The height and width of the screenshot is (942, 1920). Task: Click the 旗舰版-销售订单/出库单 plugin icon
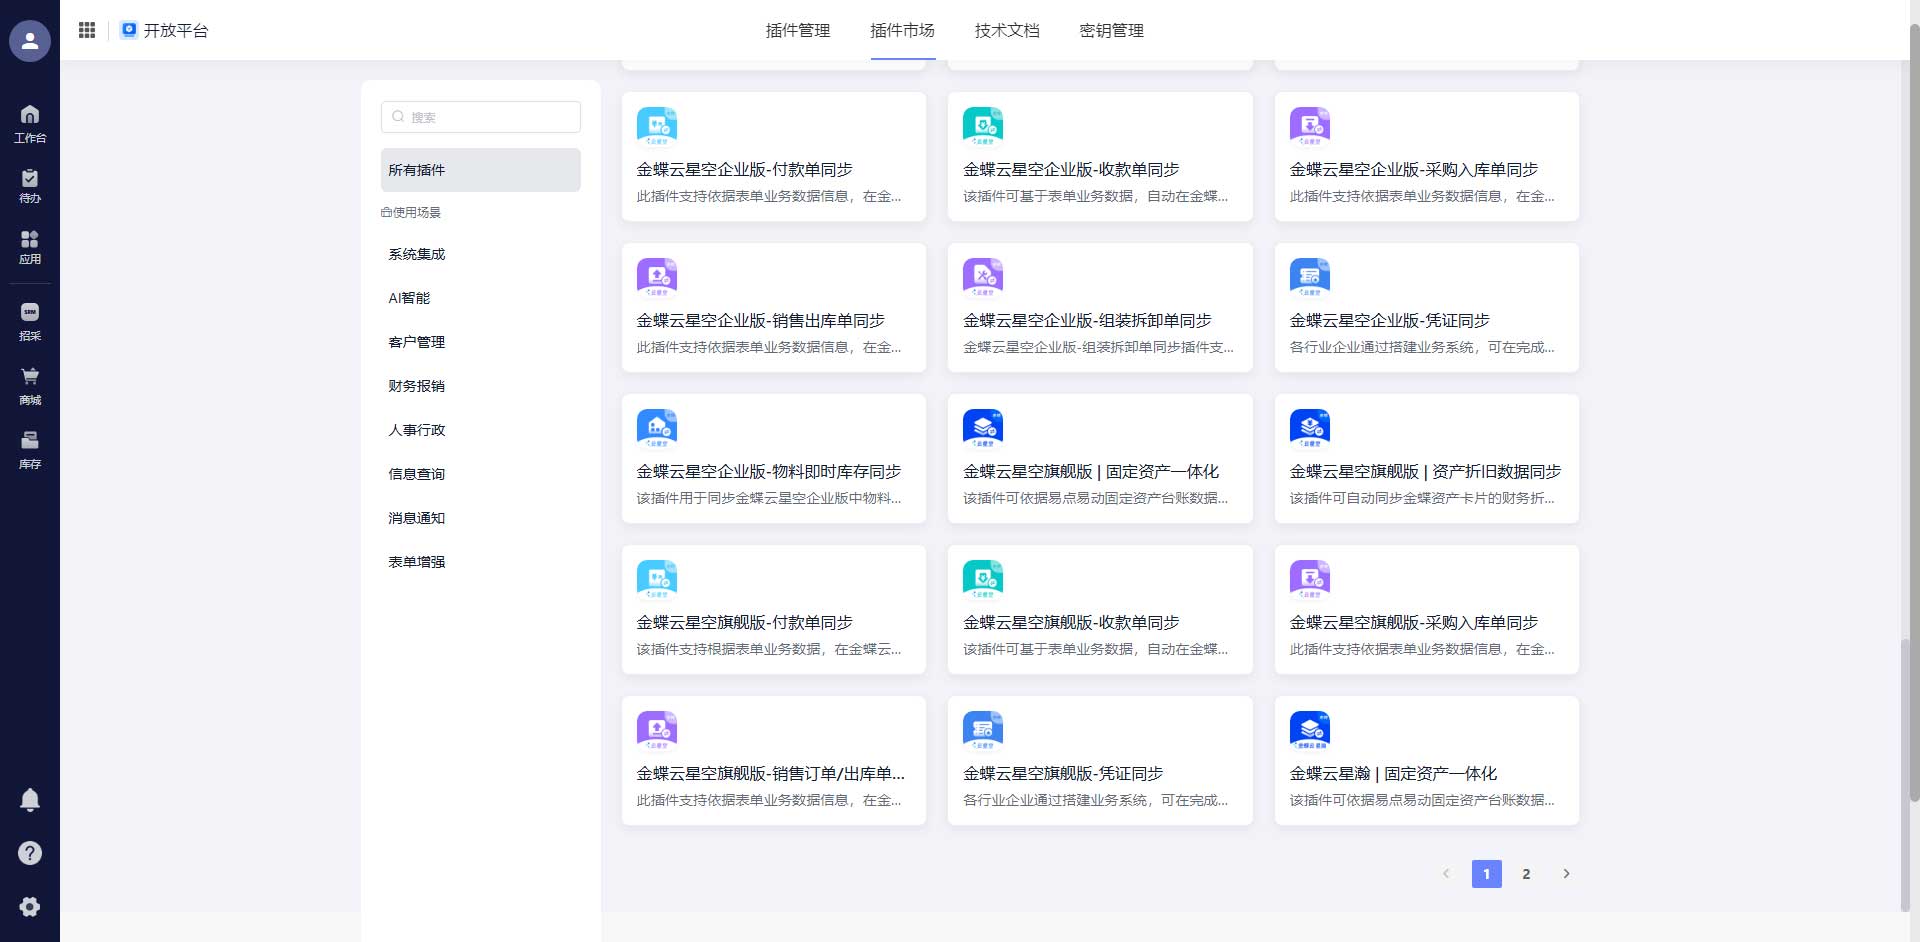pyautogui.click(x=657, y=730)
